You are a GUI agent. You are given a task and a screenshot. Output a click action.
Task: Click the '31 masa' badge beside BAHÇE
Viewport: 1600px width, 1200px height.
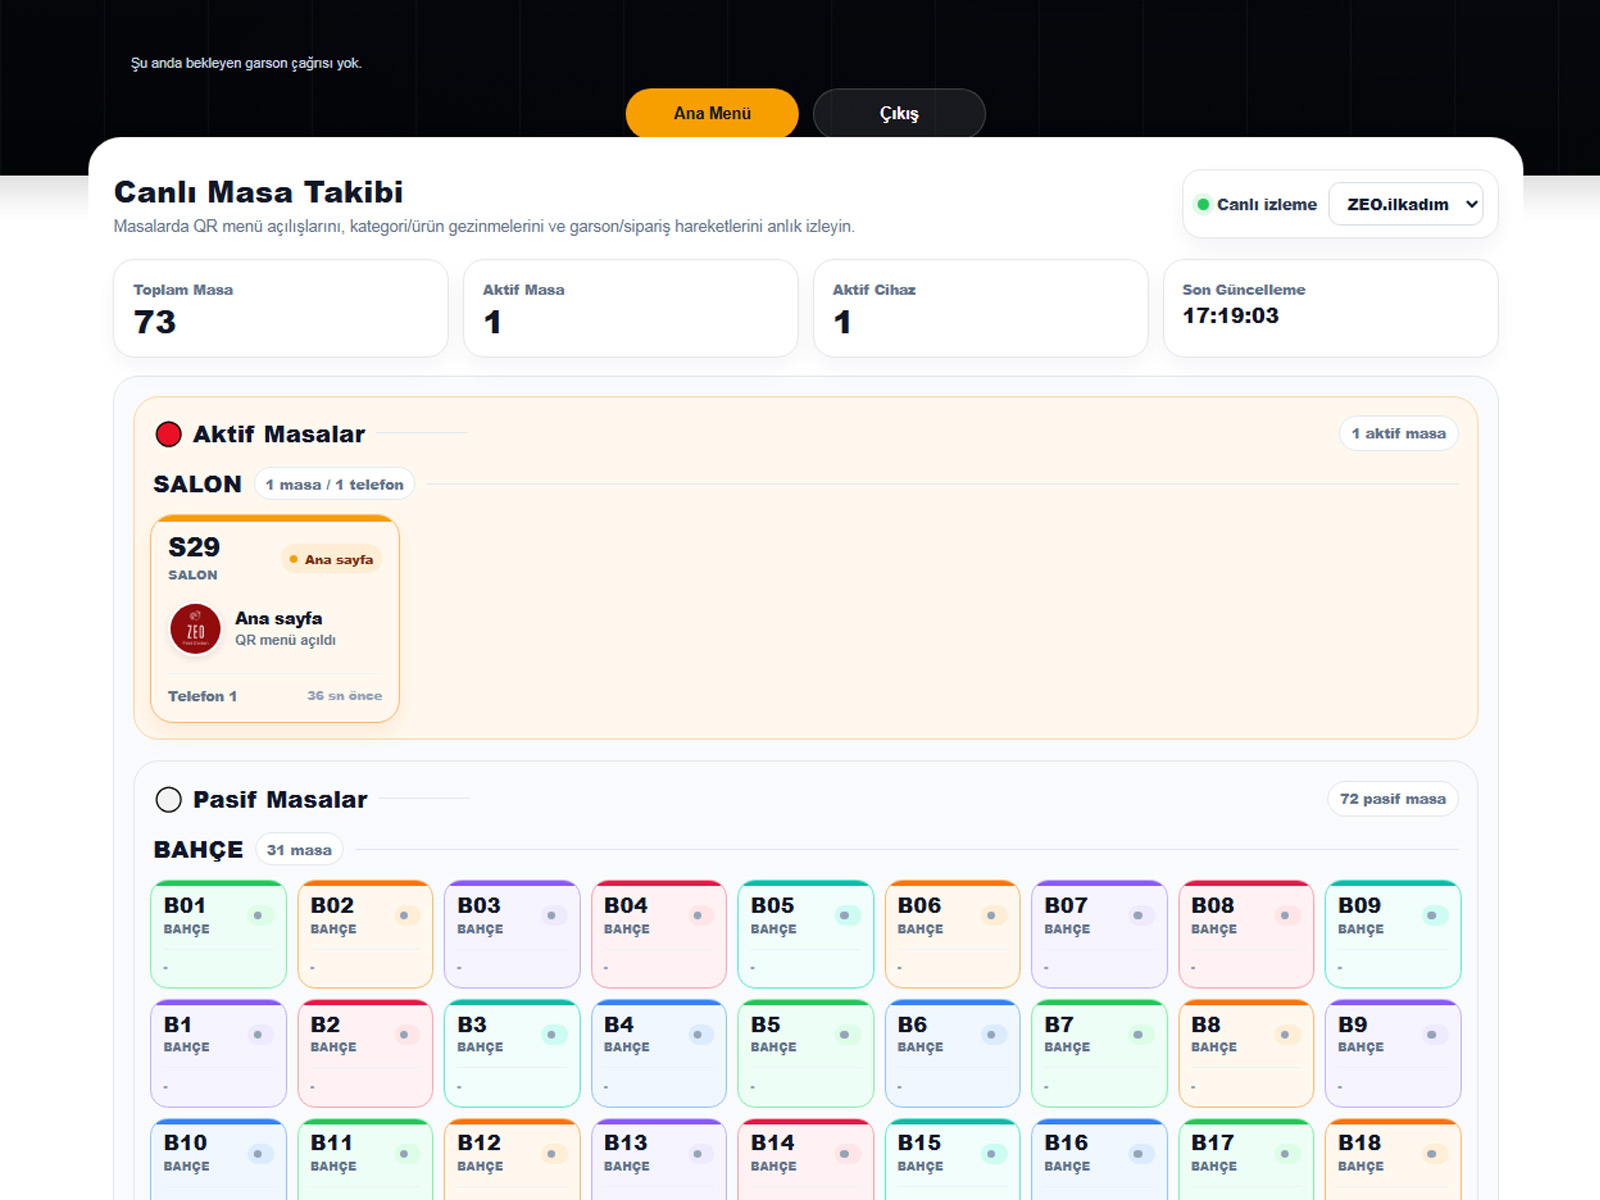point(299,850)
